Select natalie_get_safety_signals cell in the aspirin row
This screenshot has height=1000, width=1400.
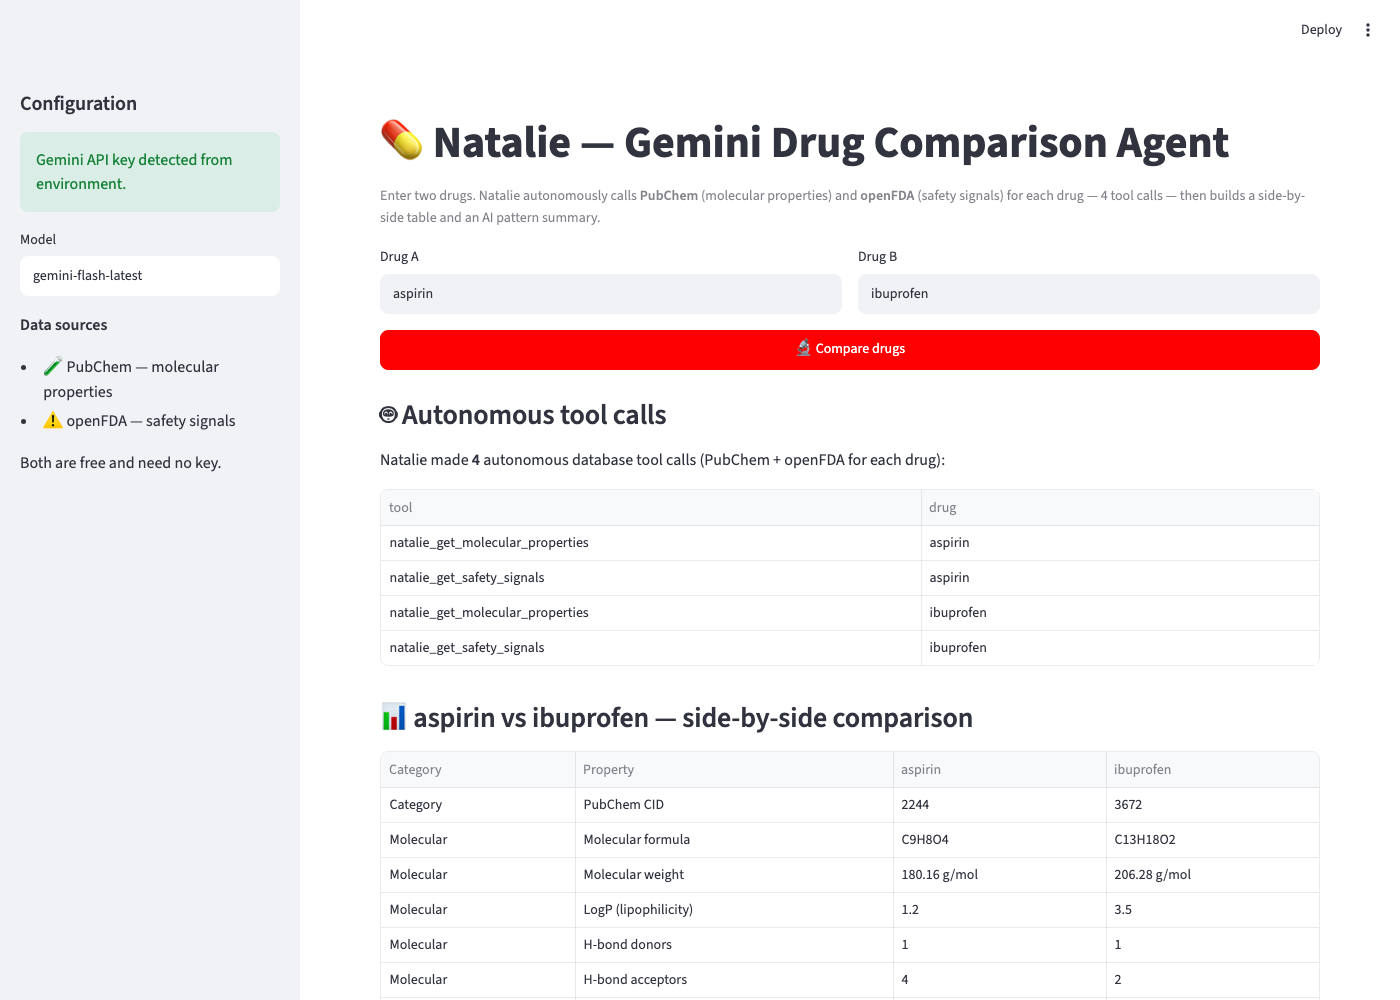click(651, 578)
